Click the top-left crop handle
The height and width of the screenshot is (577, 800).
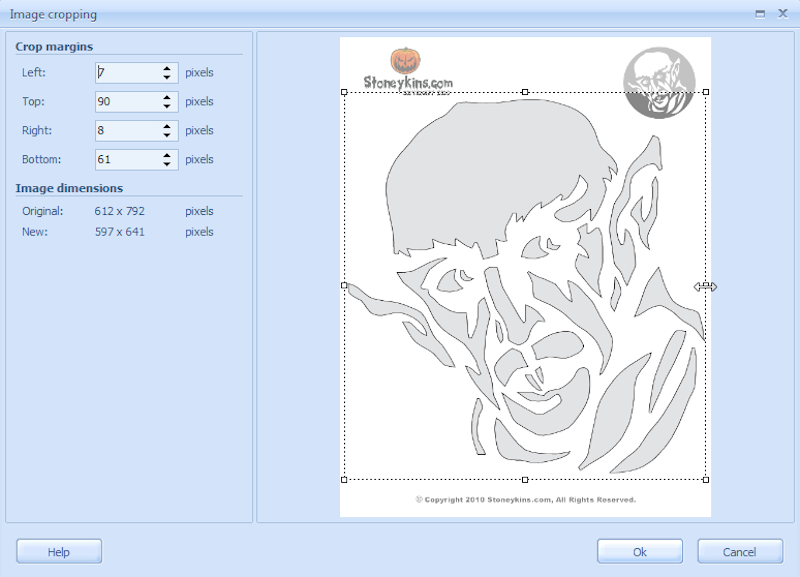(x=344, y=92)
